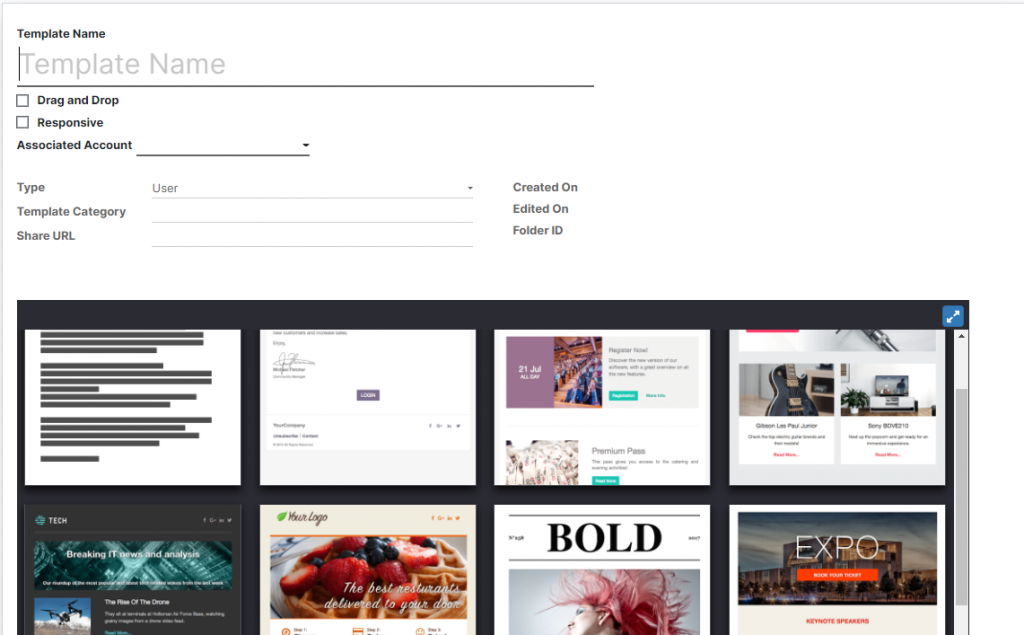Open the Associated Account dropdown
Image resolution: width=1024 pixels, height=635 pixels.
point(223,146)
